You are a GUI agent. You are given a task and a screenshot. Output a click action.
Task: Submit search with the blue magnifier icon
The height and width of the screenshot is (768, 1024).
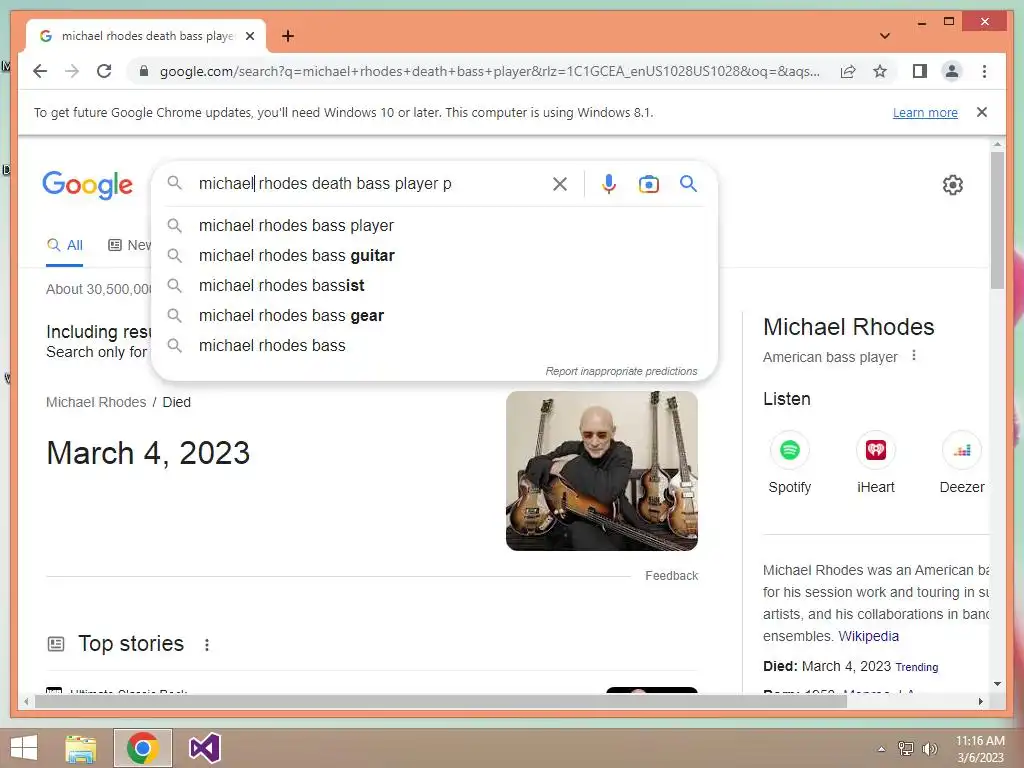coord(688,184)
